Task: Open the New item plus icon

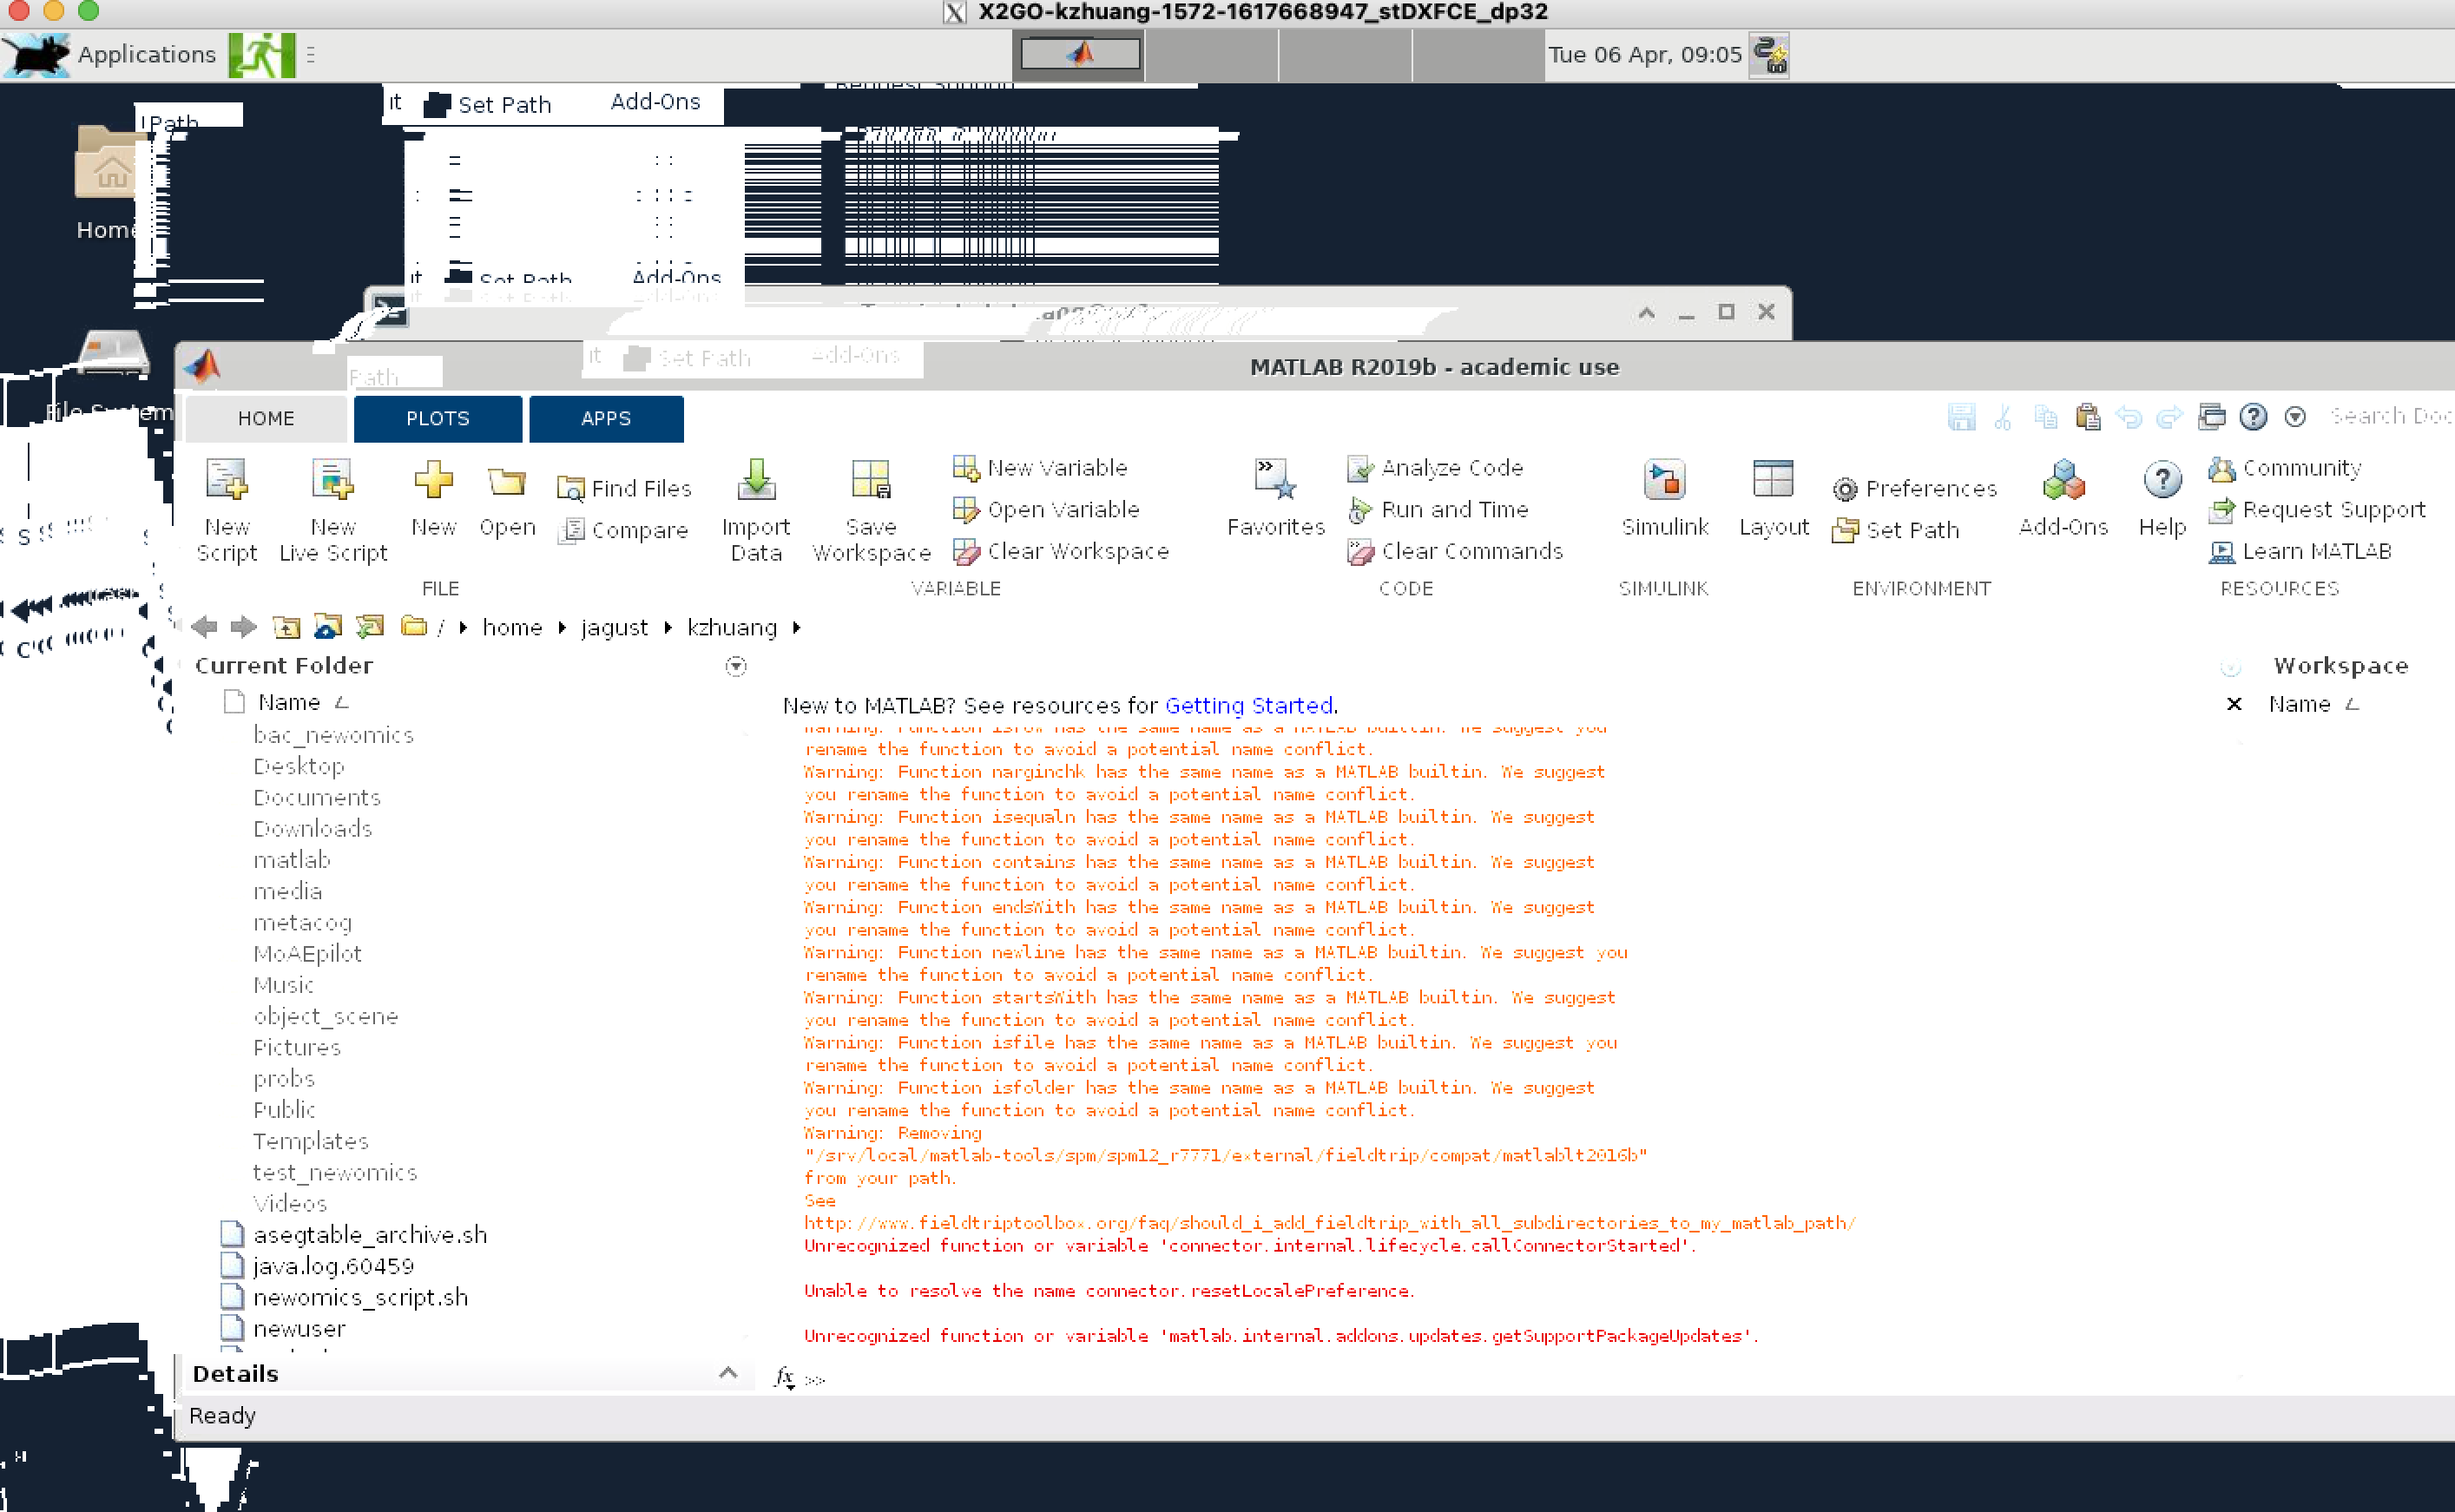Action: tap(433, 481)
